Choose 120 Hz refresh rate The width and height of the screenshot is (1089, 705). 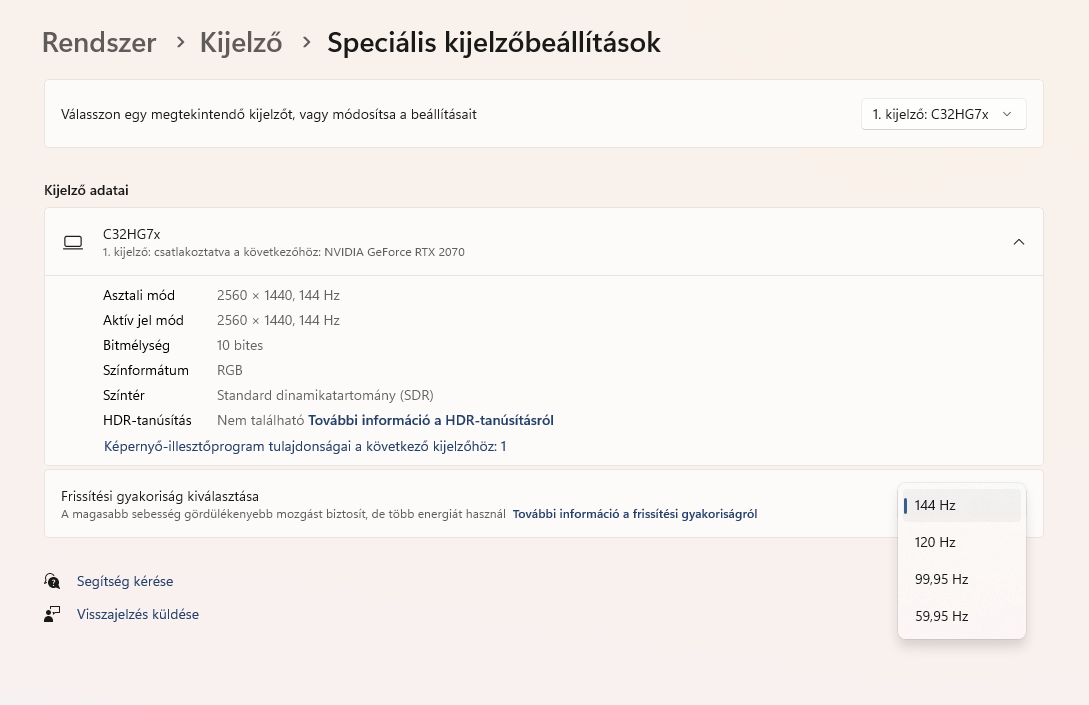tap(961, 542)
